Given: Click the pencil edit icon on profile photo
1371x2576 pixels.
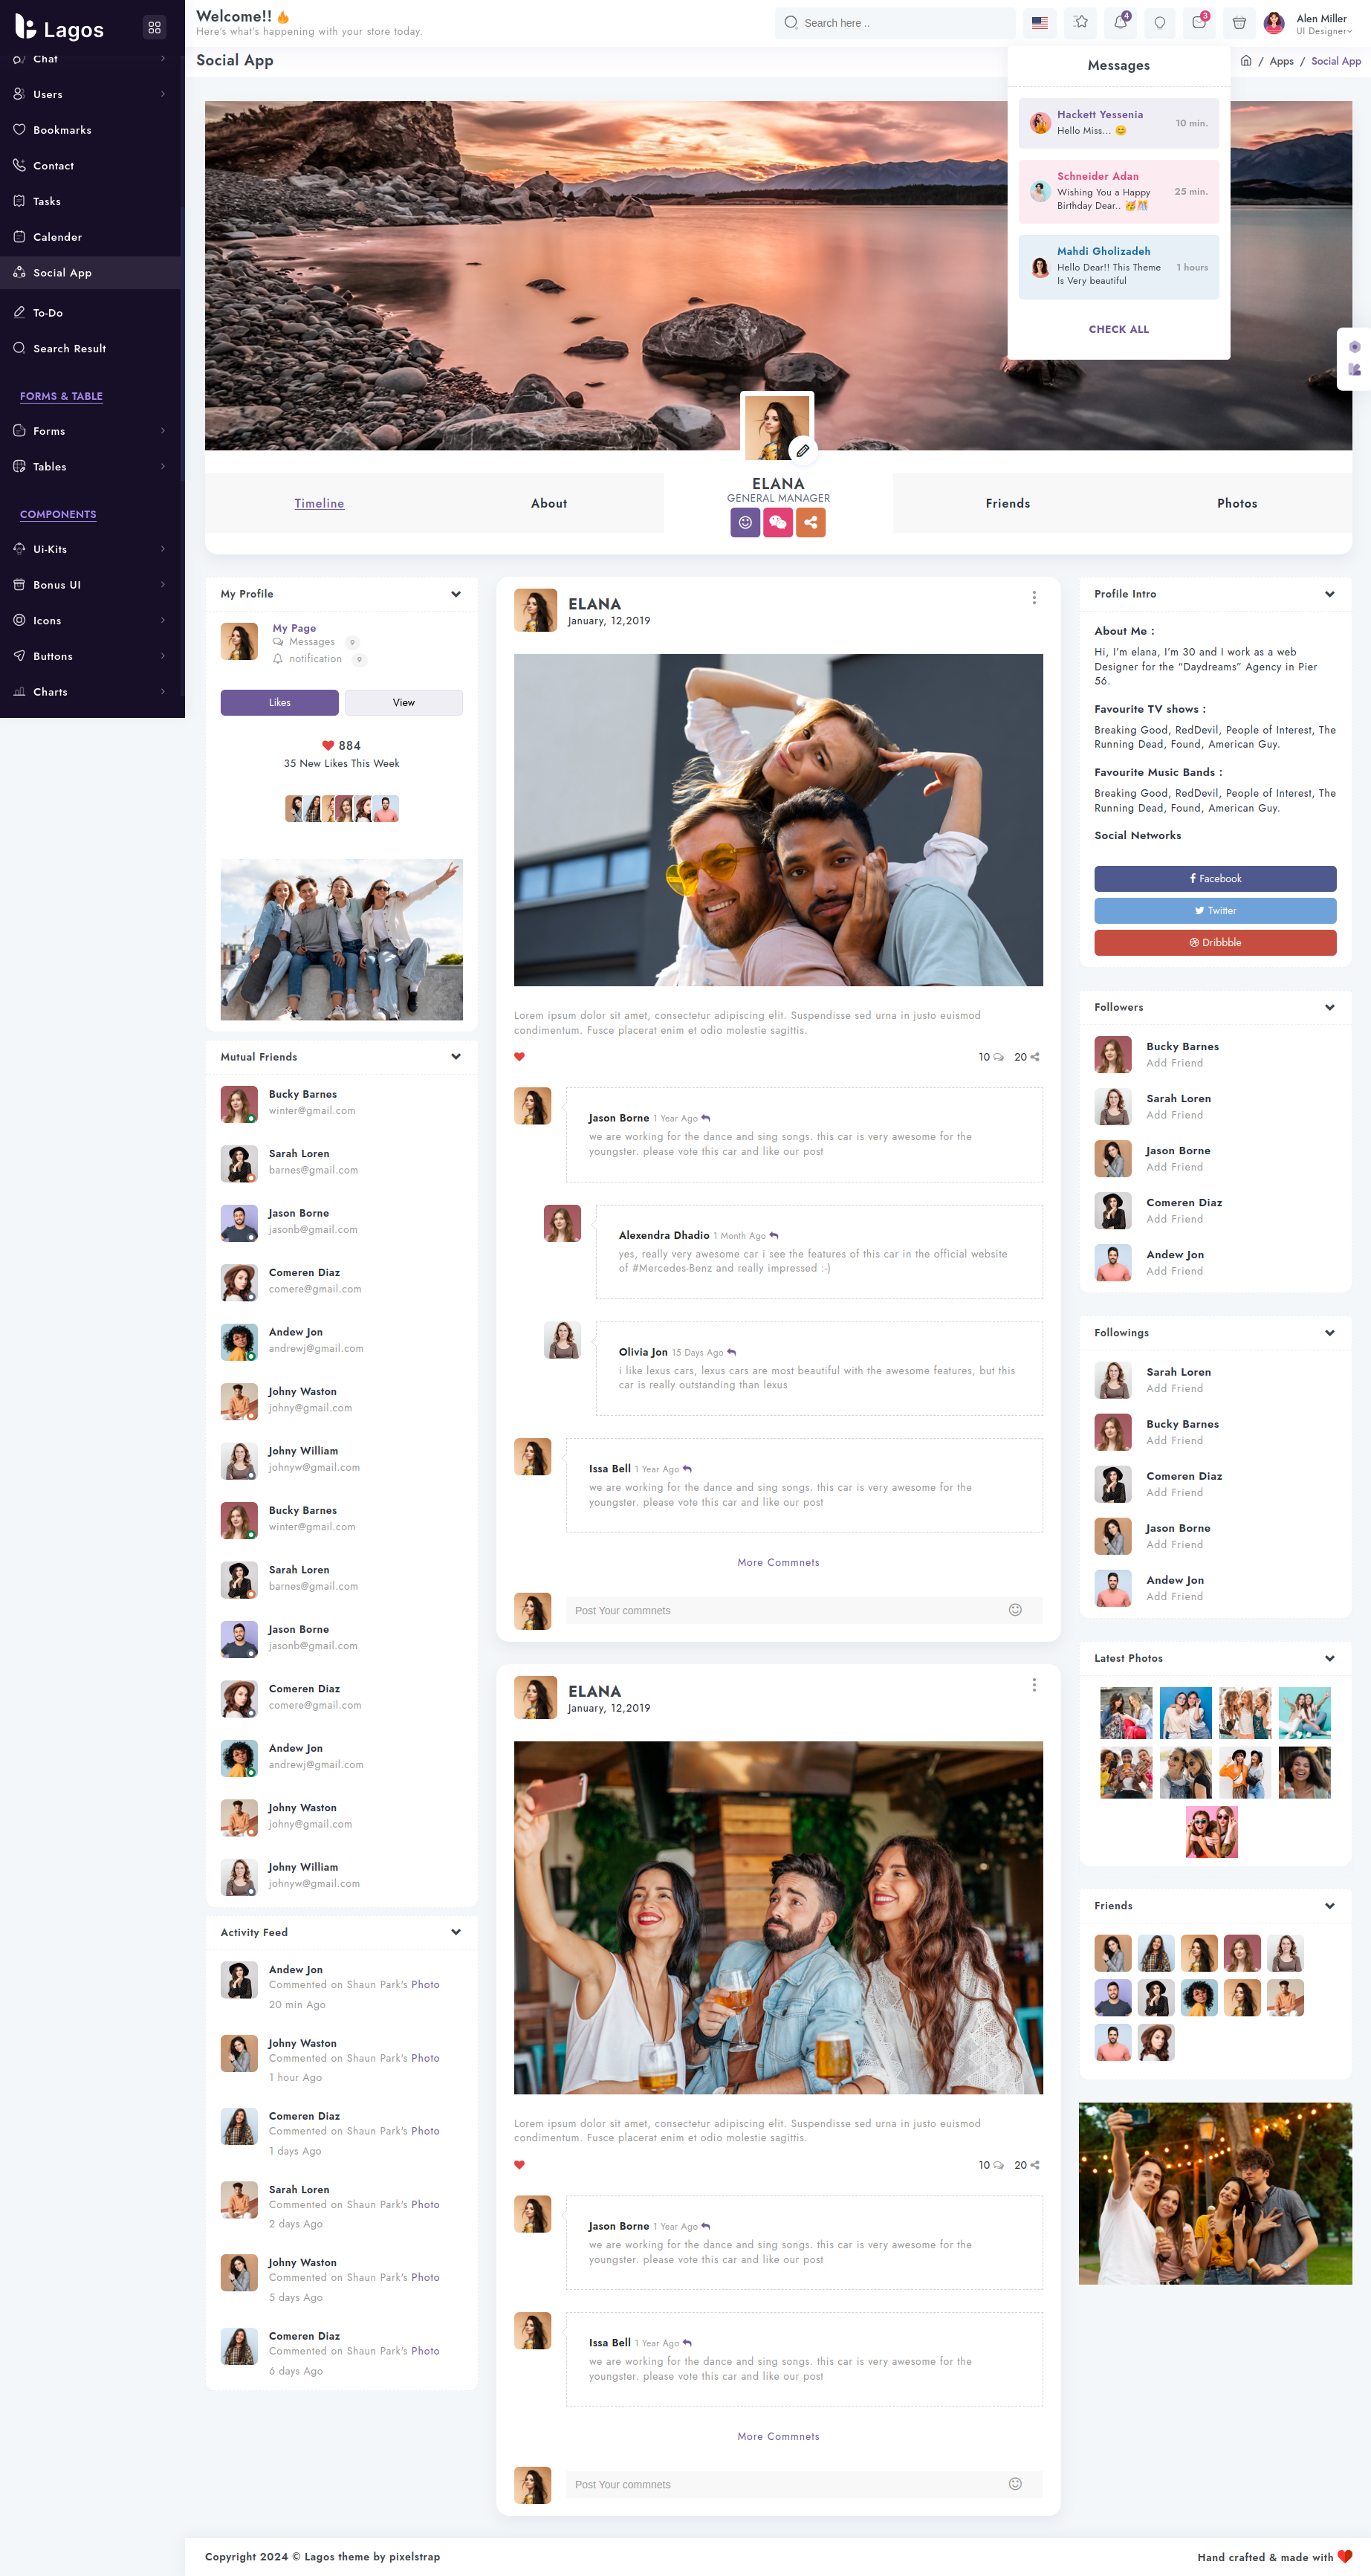Looking at the screenshot, I should pos(802,450).
